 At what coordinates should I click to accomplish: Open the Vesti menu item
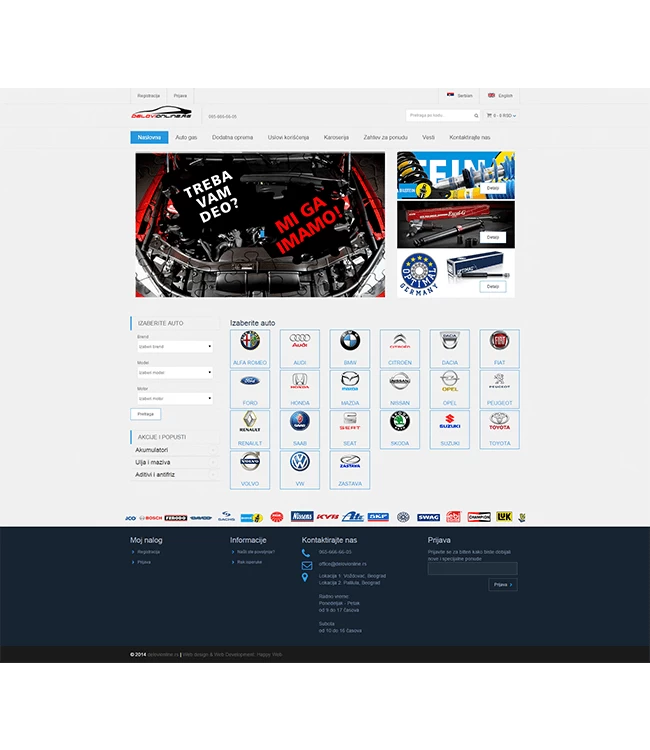[x=429, y=137]
